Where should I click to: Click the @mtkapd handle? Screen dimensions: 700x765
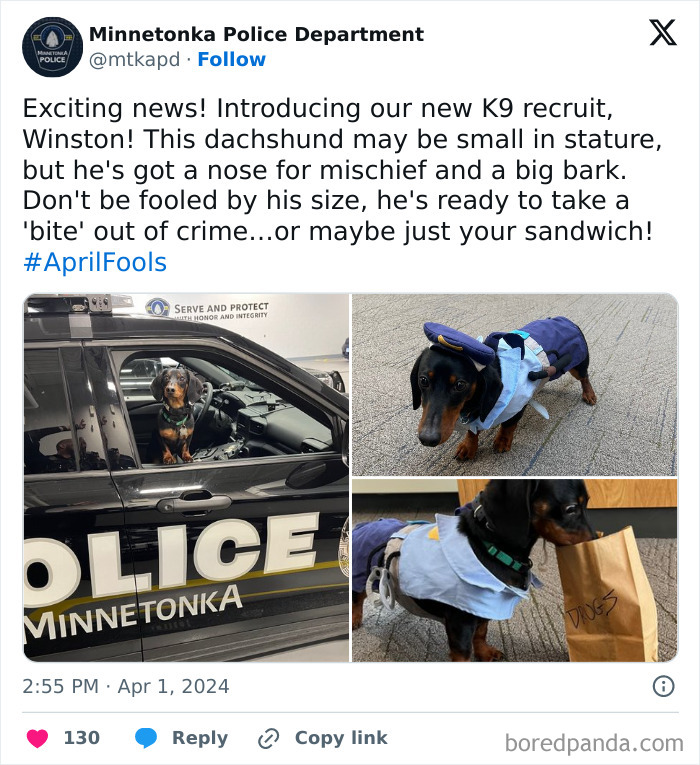[134, 60]
